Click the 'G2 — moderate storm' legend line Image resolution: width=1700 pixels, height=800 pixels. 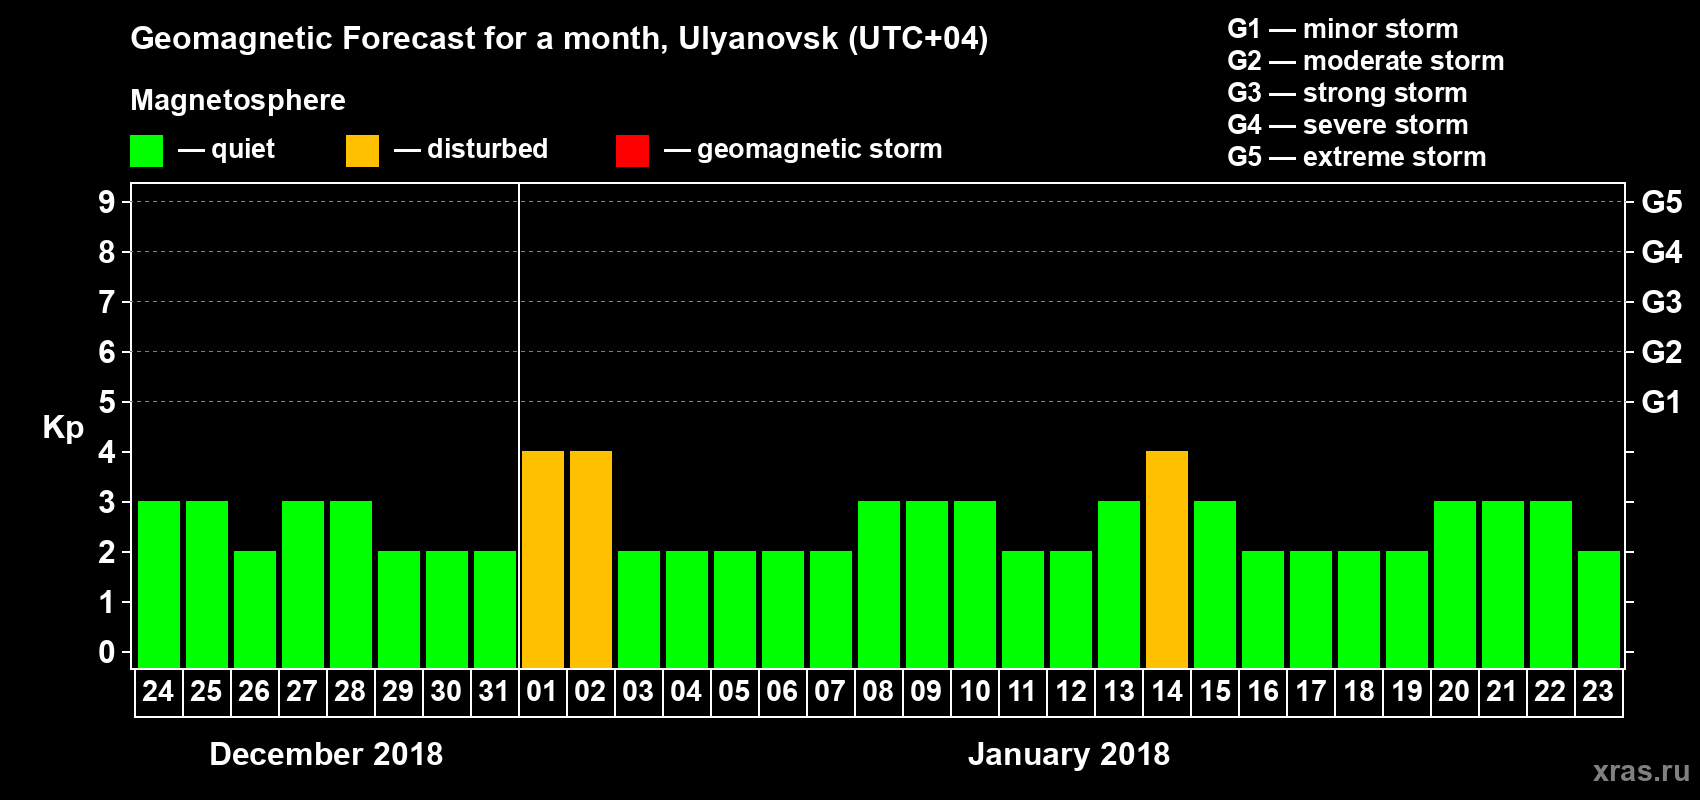1366,61
